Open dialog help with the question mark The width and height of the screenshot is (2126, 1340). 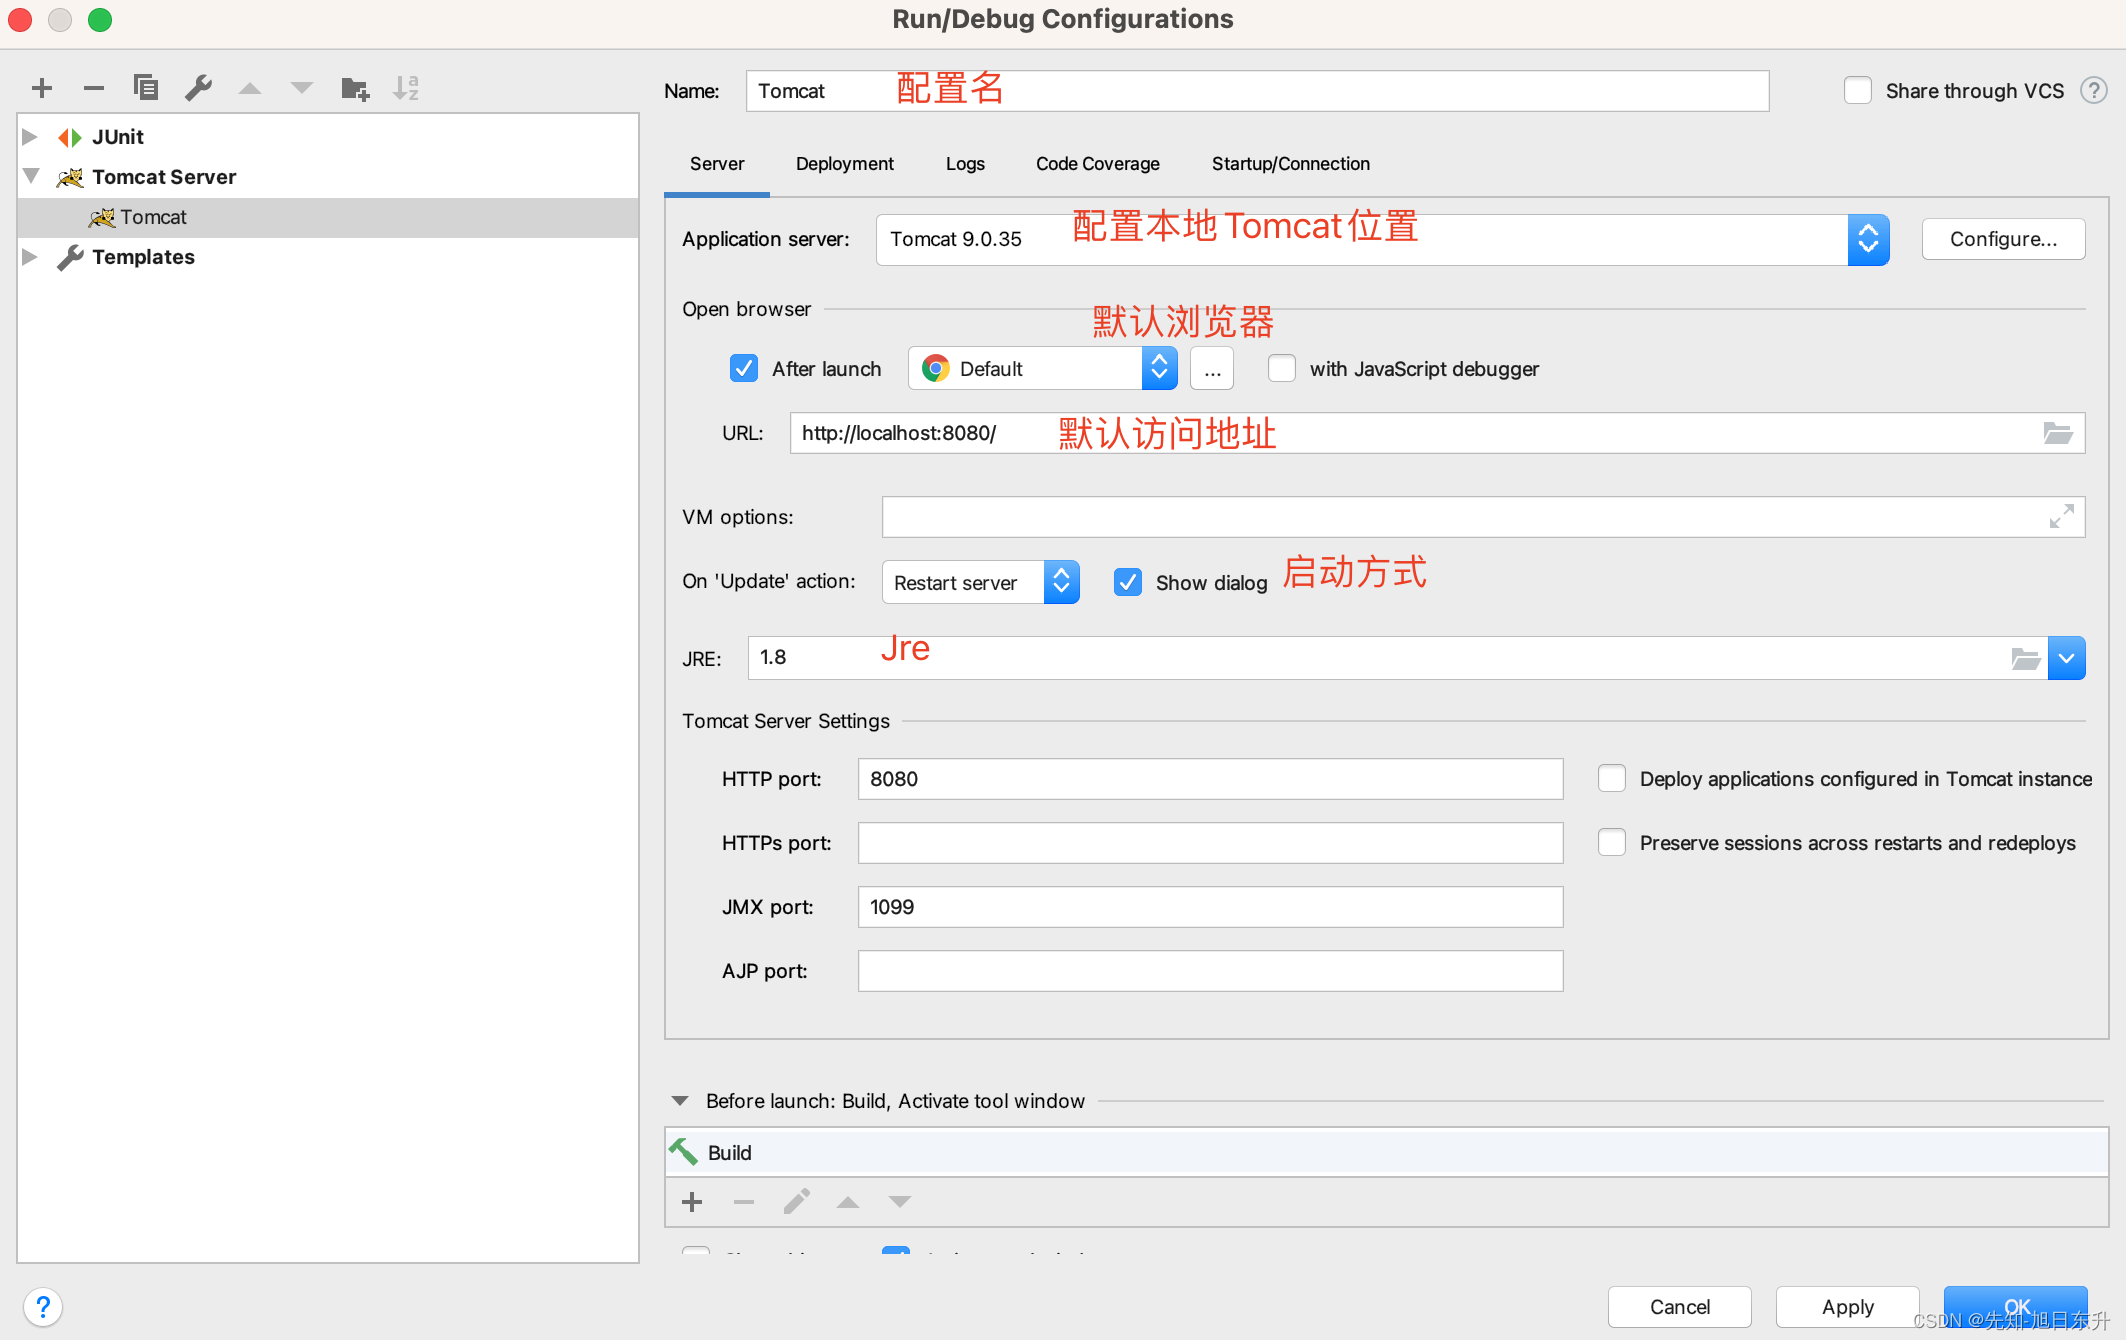click(x=43, y=1307)
